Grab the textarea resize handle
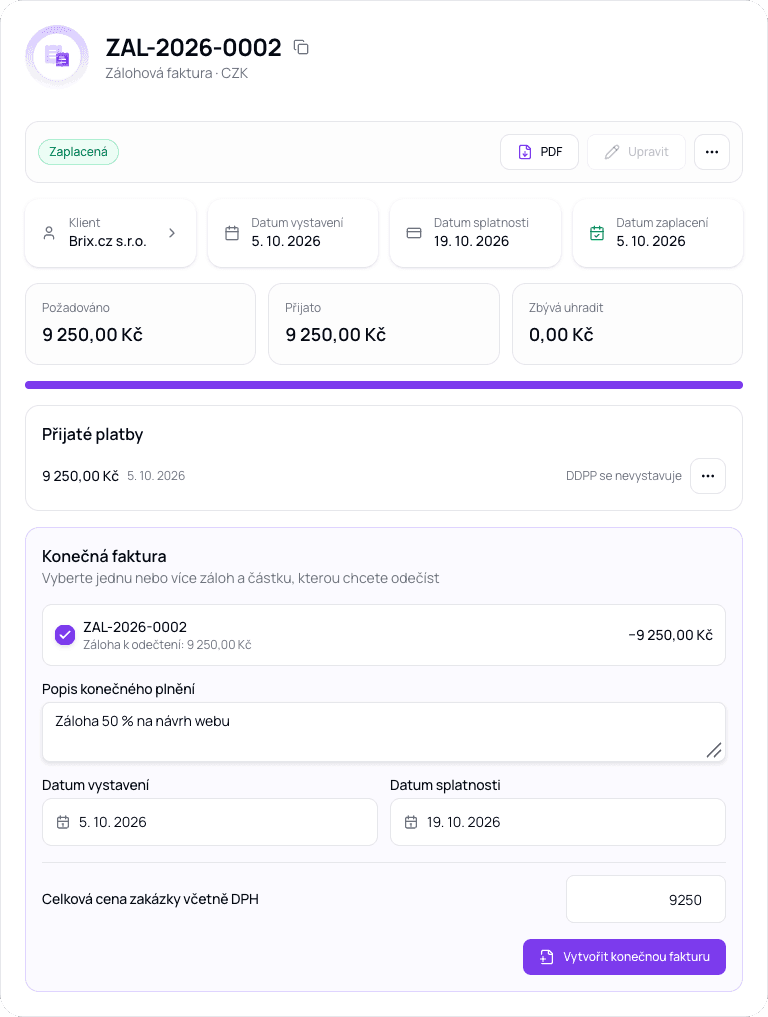This screenshot has height=1017, width=768. tap(714, 750)
